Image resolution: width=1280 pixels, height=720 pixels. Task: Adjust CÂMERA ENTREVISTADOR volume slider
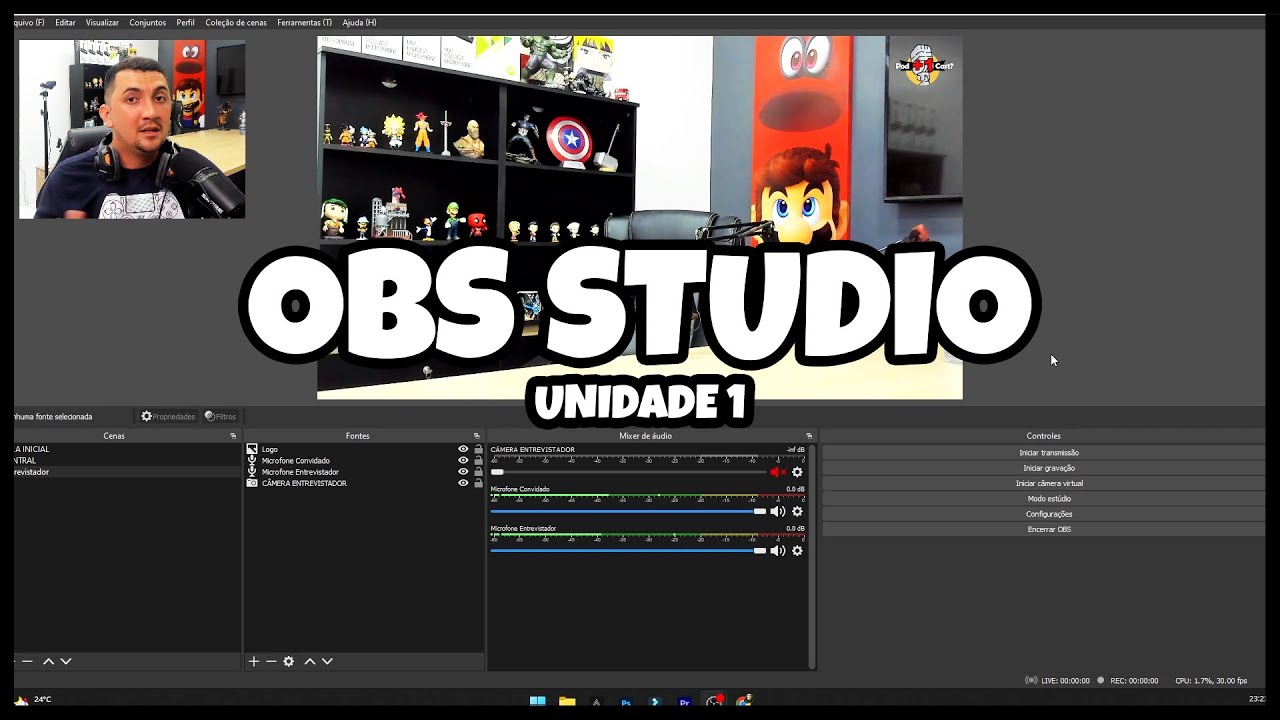[628, 472]
